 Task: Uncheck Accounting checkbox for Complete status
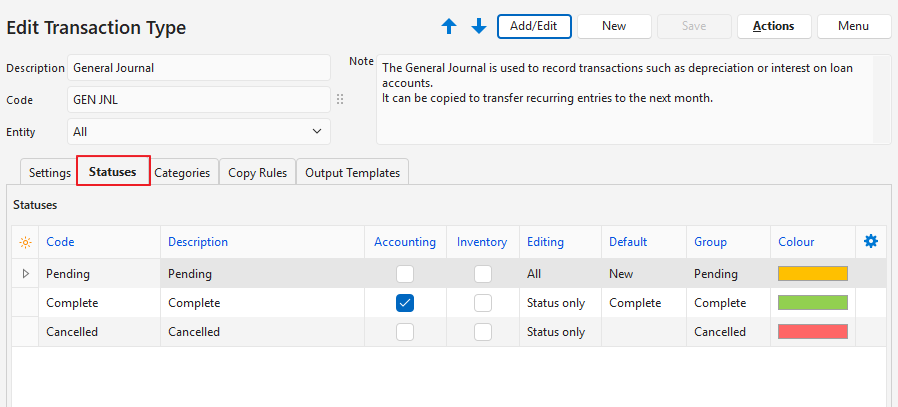[x=405, y=303]
